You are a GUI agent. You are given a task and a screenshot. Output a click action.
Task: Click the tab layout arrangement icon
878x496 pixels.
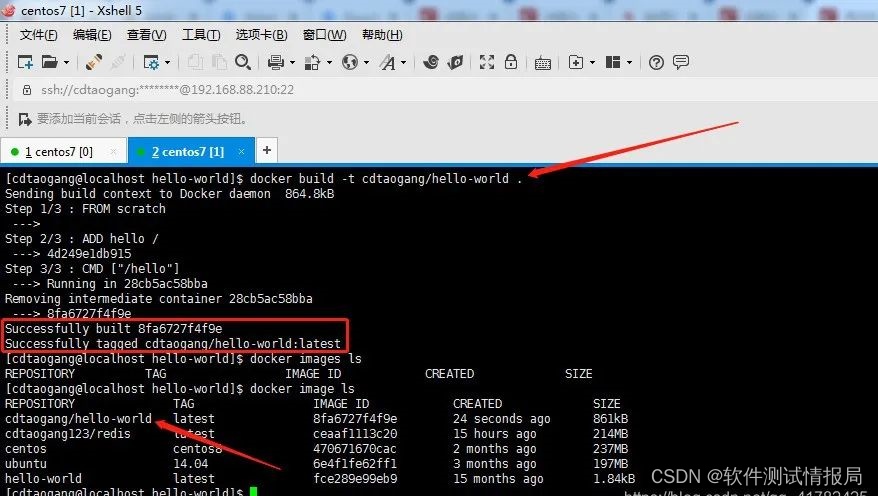613,62
